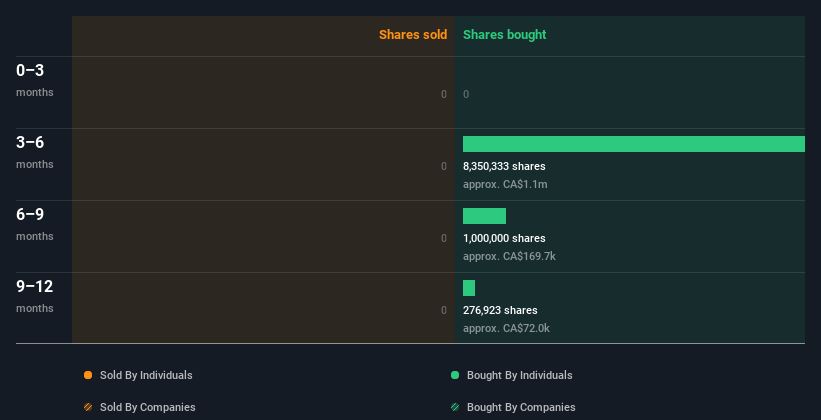
Task: Click the 9–12 months row label
Action: (35, 296)
